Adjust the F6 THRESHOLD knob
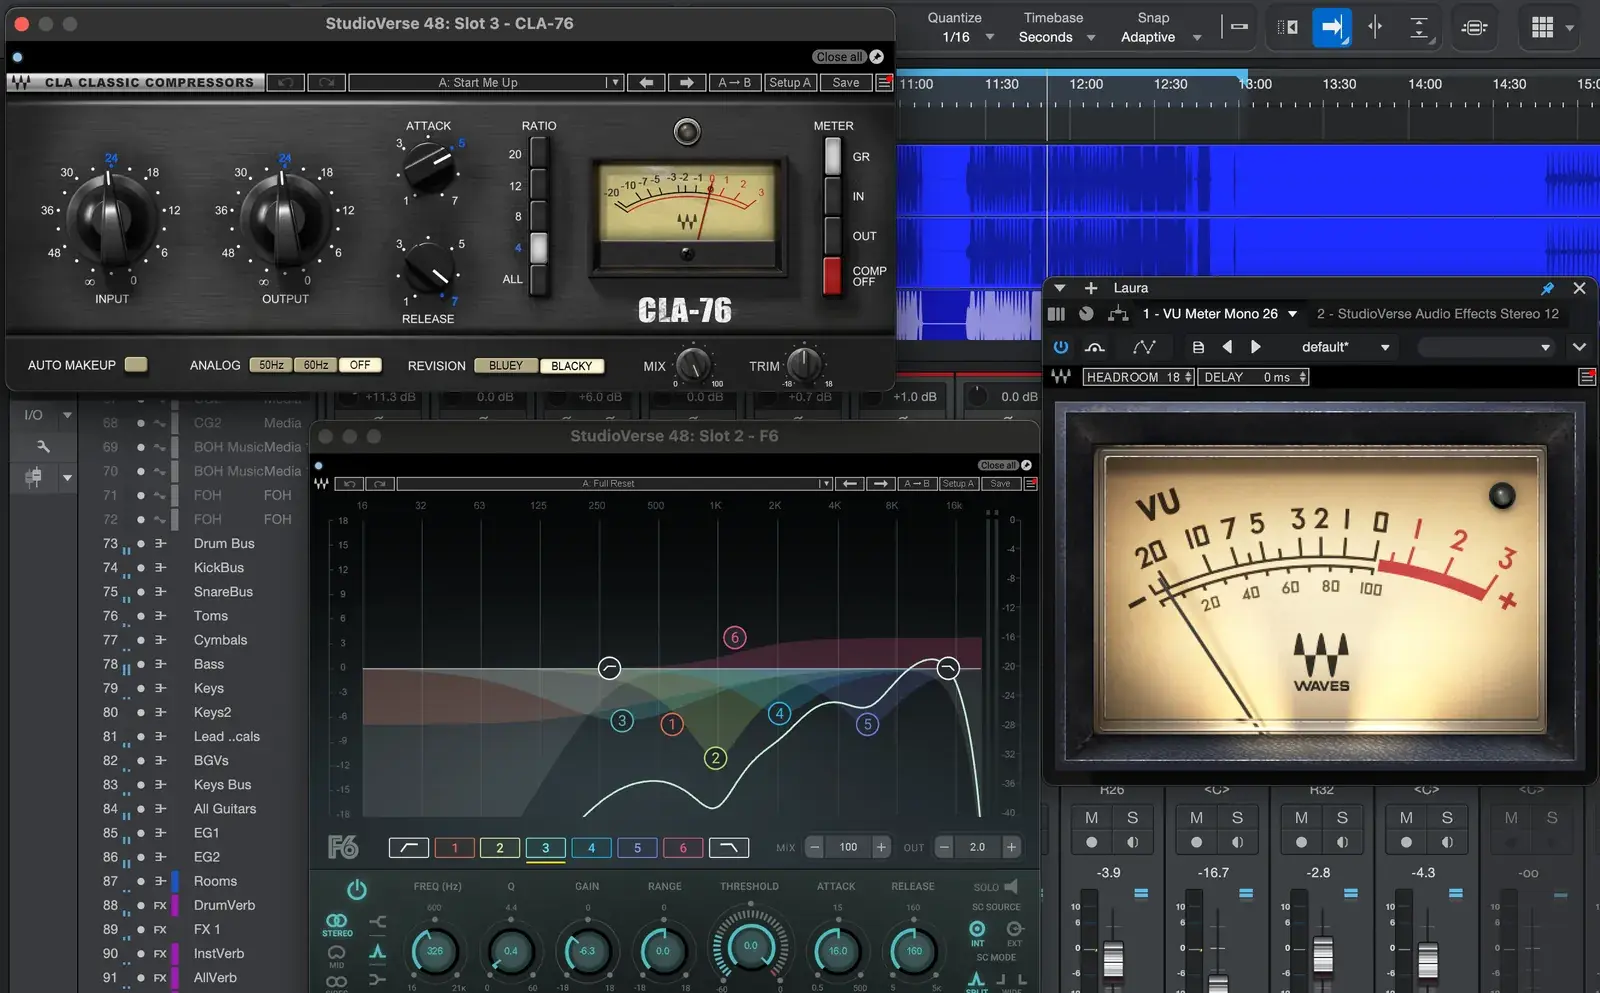 click(x=750, y=946)
